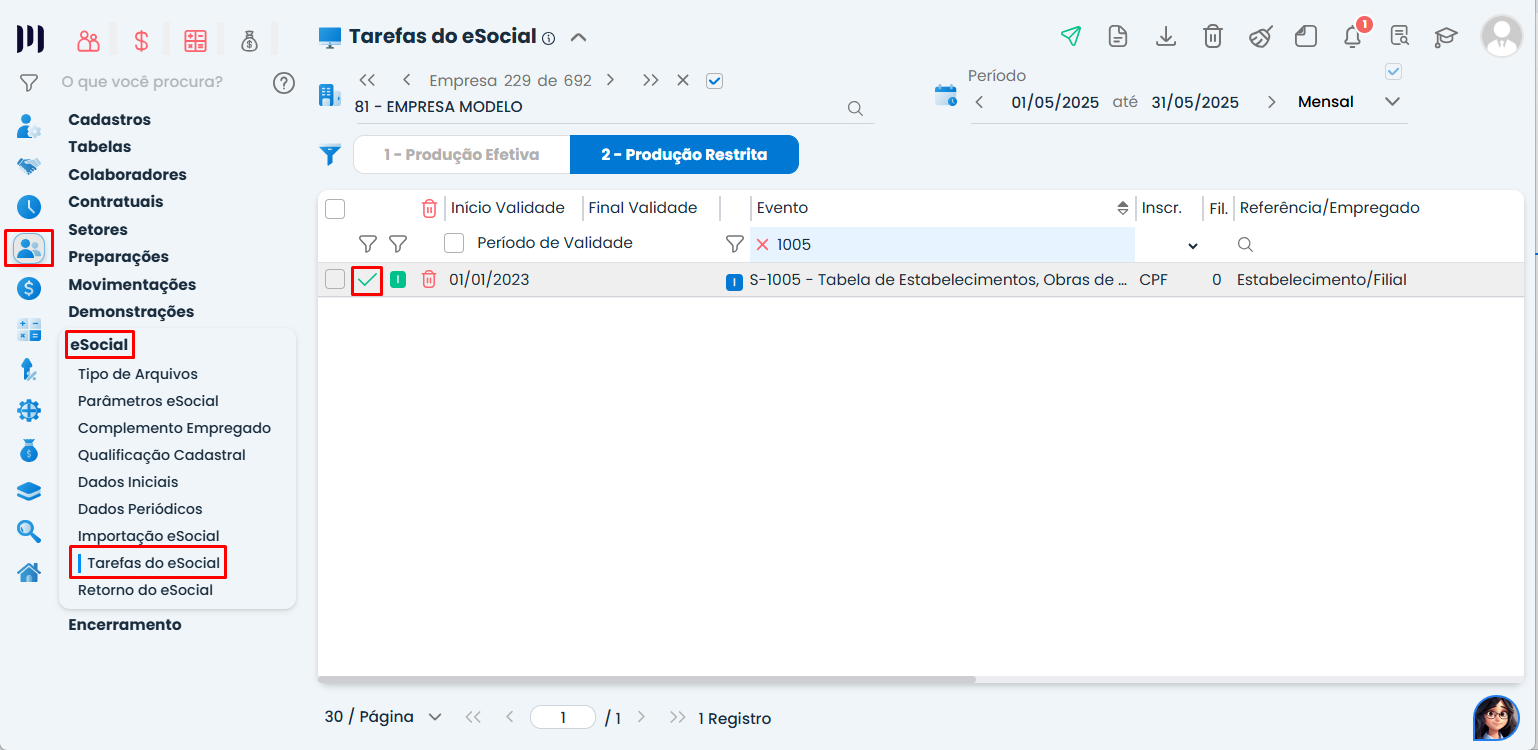Click the graduation cap help icon
1538x750 pixels.
(x=1446, y=37)
